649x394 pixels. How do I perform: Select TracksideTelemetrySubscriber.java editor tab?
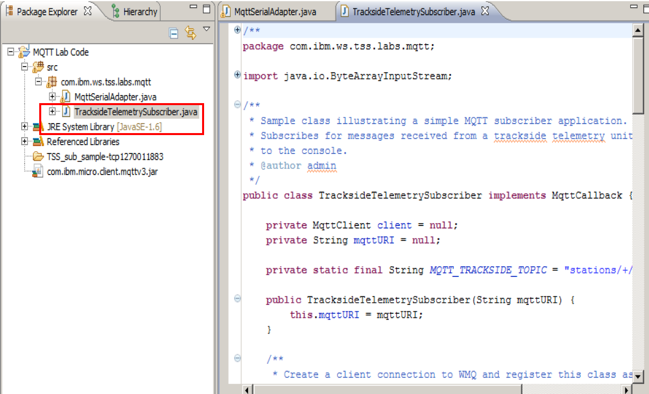[413, 12]
